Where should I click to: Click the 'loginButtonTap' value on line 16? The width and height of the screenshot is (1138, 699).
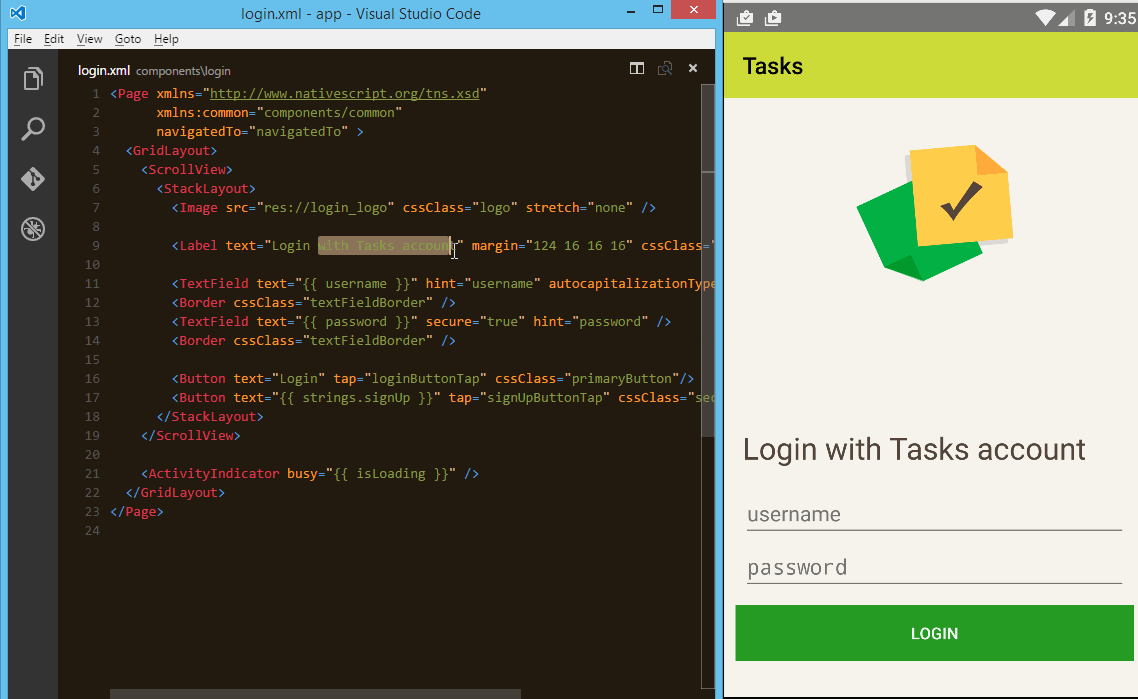[x=425, y=378]
